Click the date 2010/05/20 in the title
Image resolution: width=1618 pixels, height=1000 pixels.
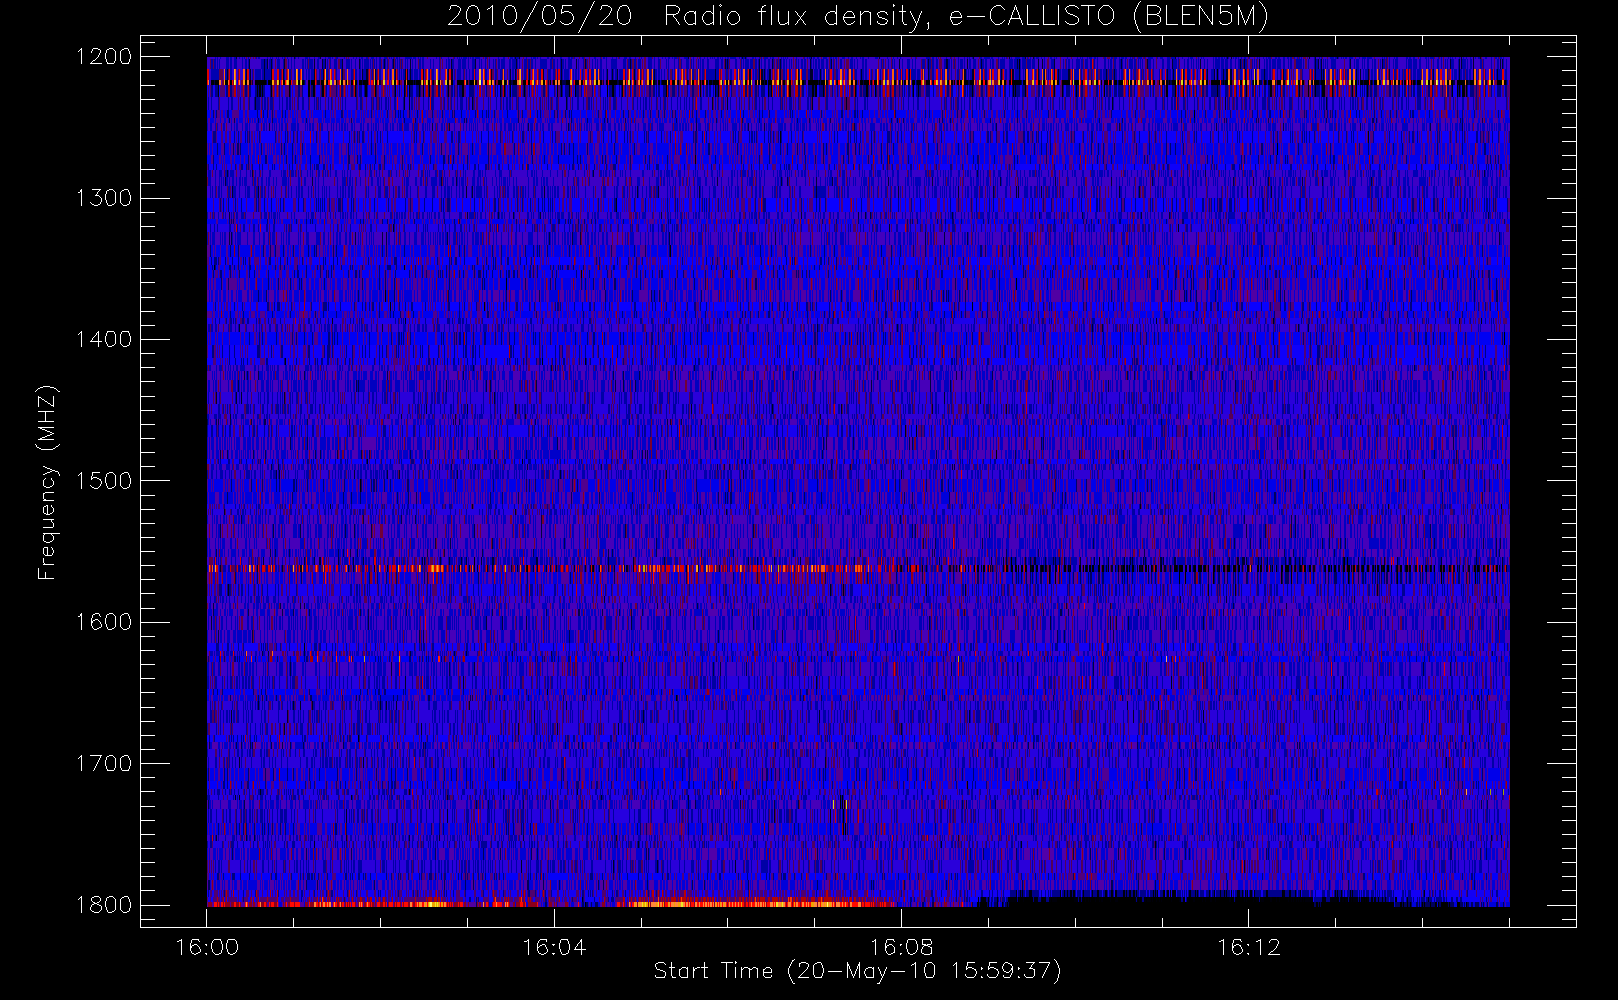539,17
